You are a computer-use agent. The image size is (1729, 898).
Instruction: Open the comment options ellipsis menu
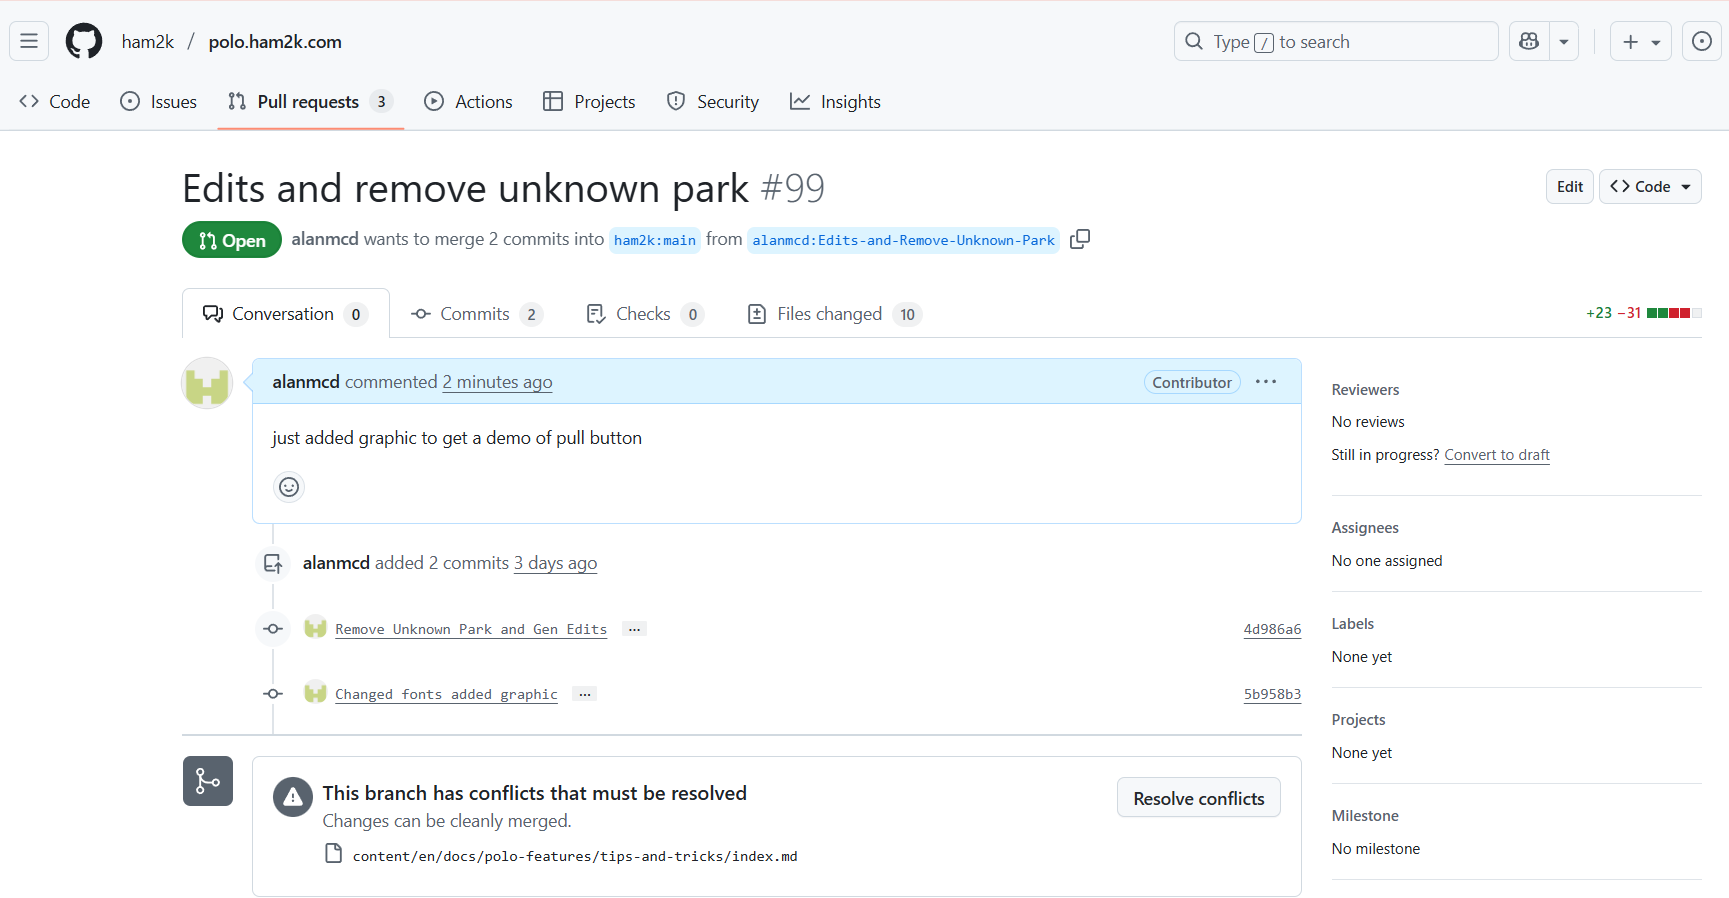[x=1265, y=382]
